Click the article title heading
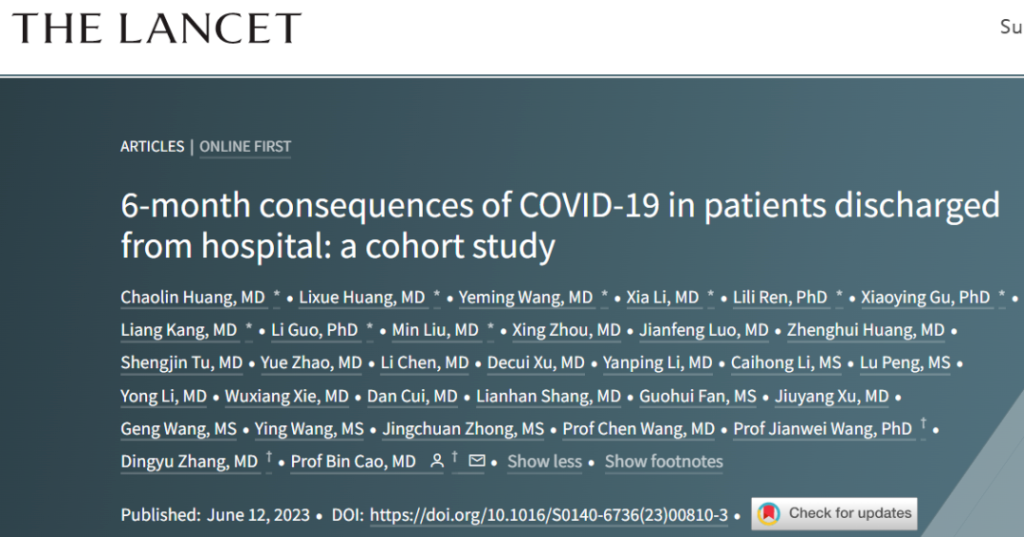This screenshot has width=1024, height=537. [560, 225]
